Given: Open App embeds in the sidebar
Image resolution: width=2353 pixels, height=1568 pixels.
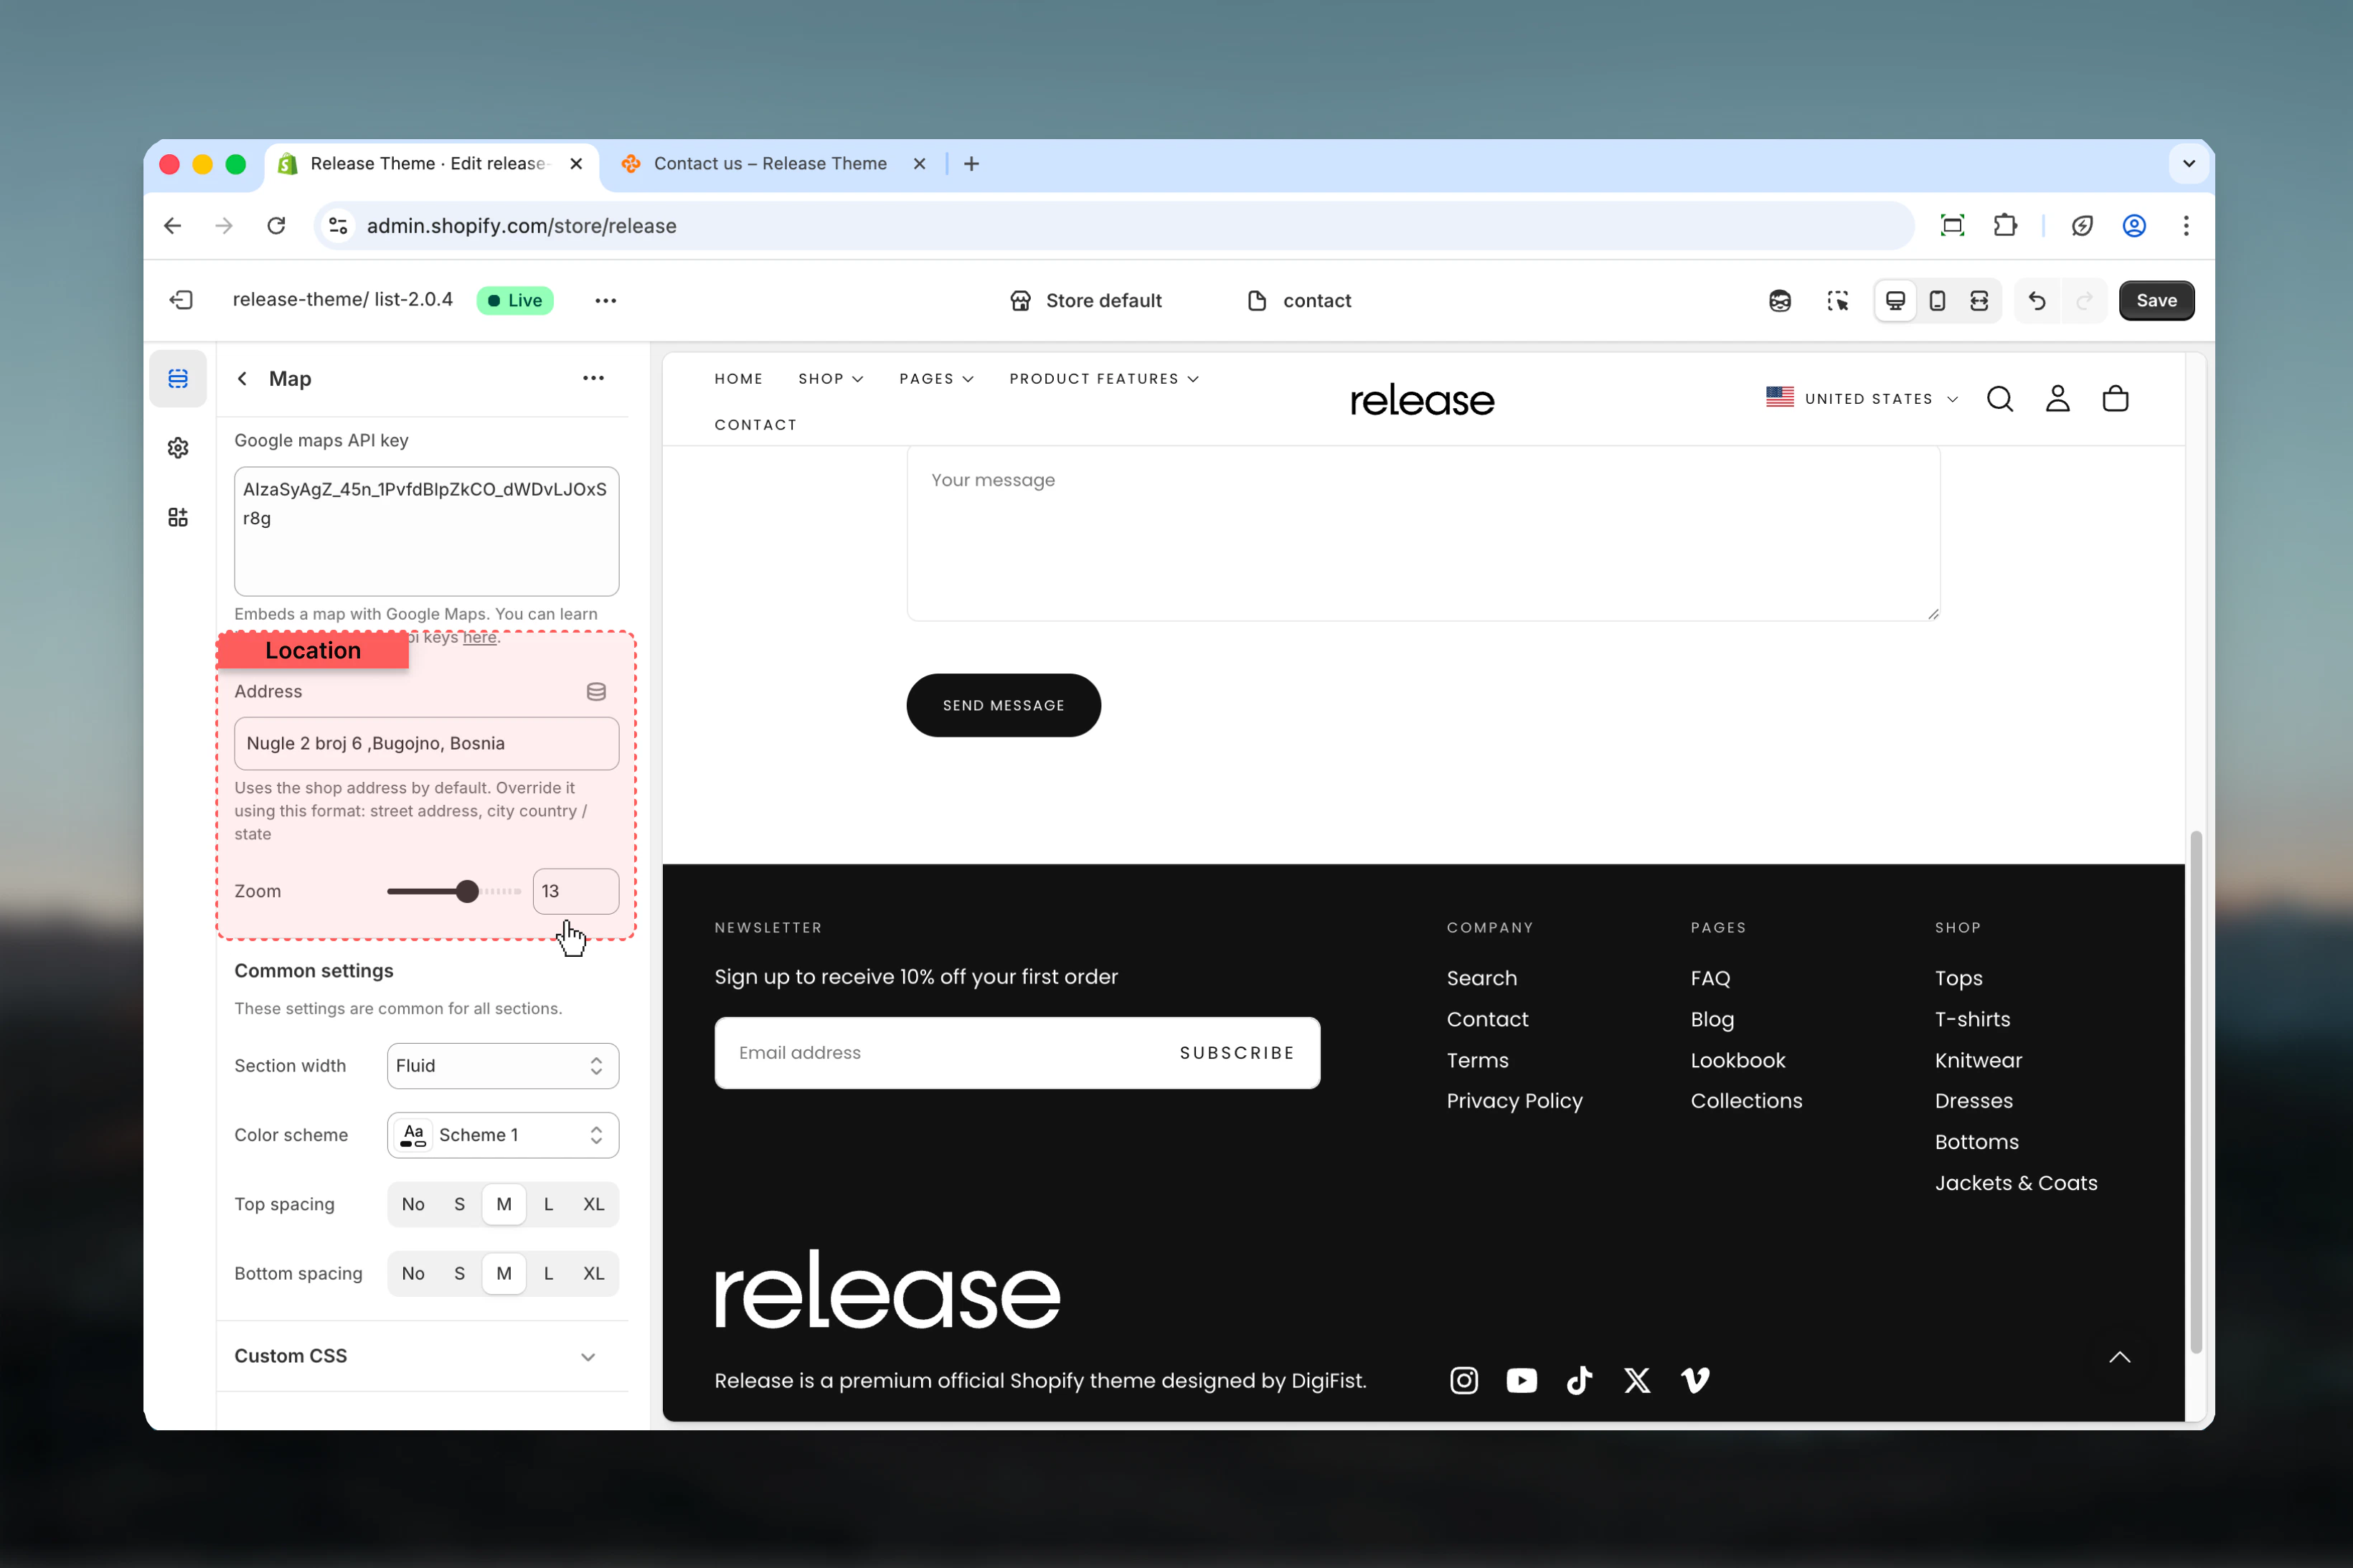Looking at the screenshot, I should [x=178, y=517].
